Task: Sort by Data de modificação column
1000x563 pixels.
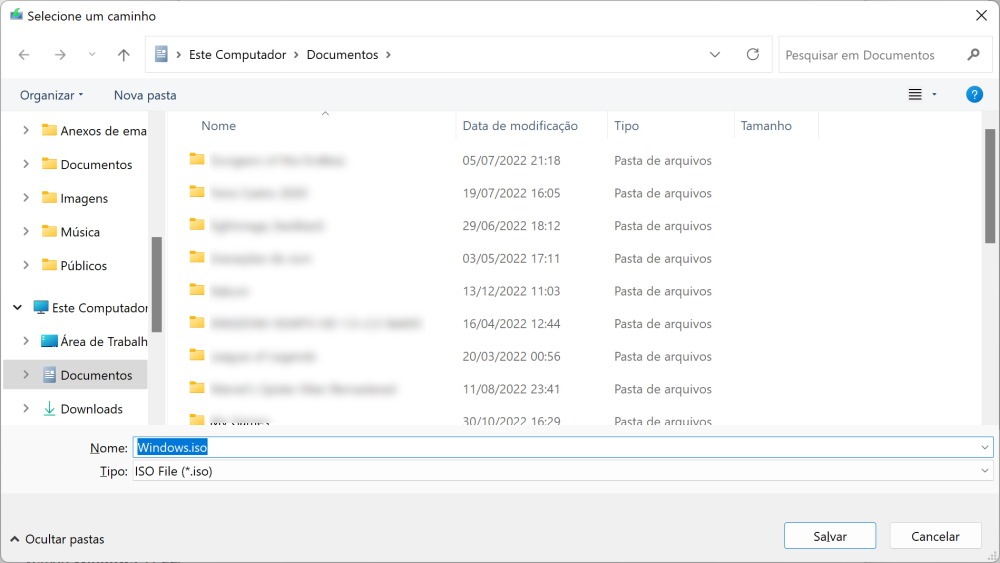Action: pos(520,126)
